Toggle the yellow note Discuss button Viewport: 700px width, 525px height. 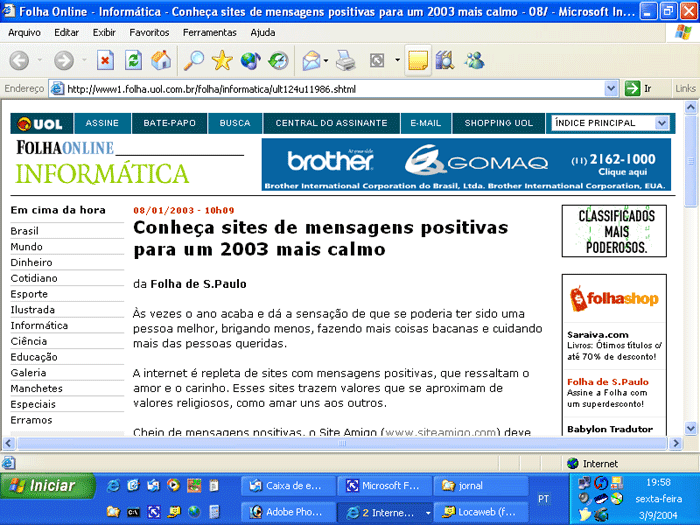tap(418, 60)
